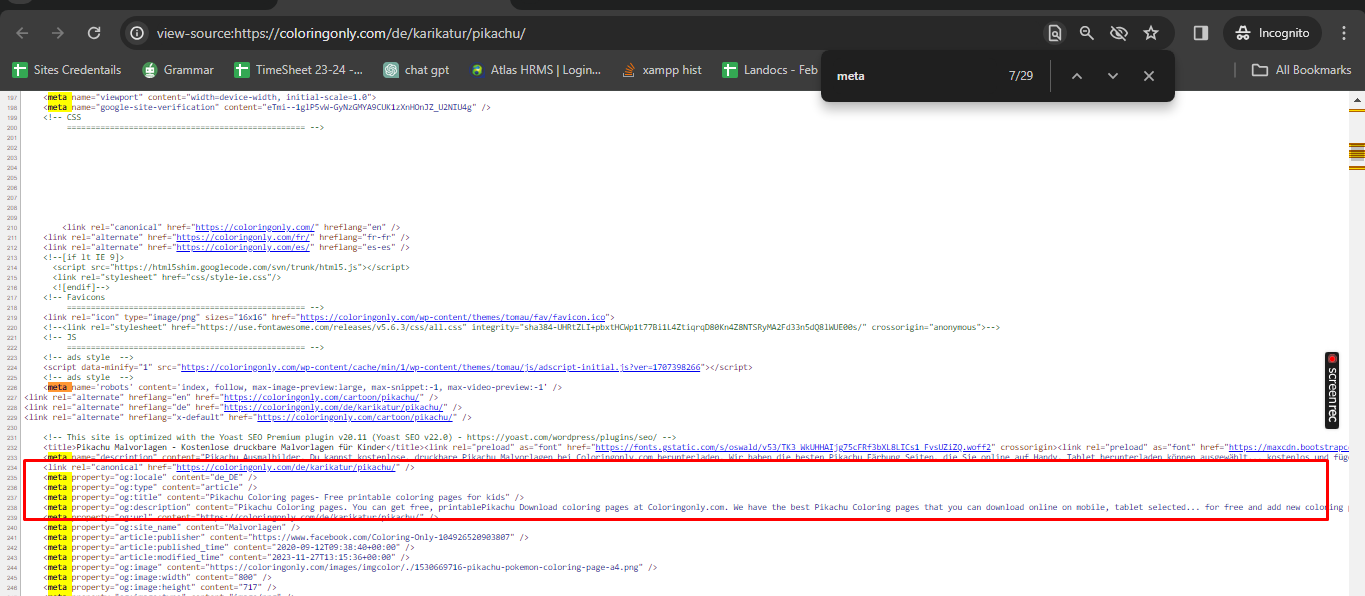This screenshot has width=1365, height=596.
Task: Click the '7/29' match counter
Action: pos(1021,76)
